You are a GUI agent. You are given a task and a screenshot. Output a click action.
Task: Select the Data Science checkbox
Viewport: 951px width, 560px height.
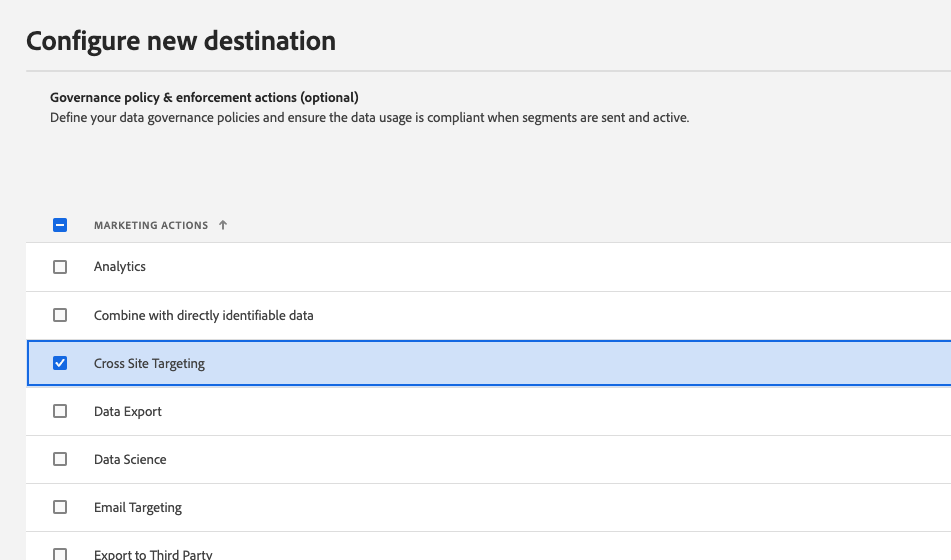60,459
